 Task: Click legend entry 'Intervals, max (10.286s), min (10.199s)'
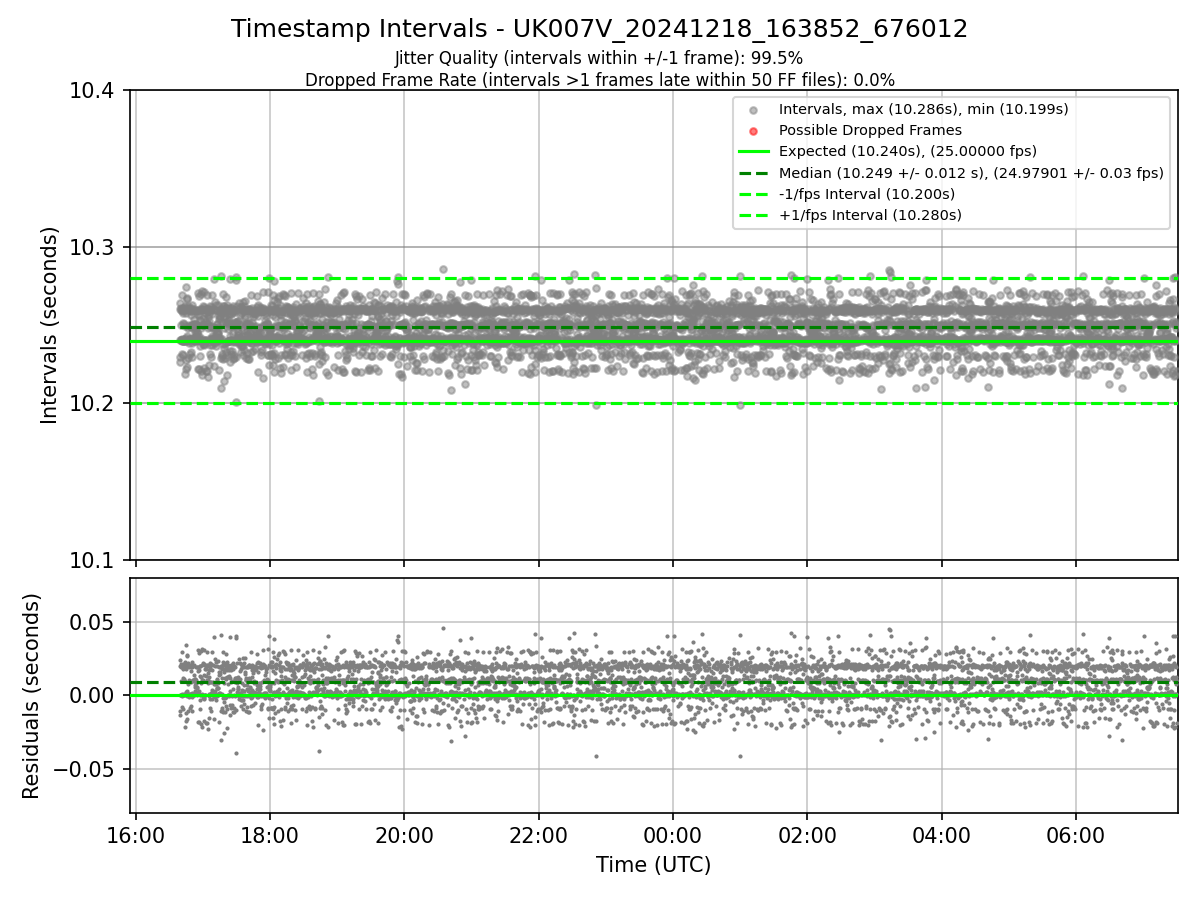tap(923, 109)
